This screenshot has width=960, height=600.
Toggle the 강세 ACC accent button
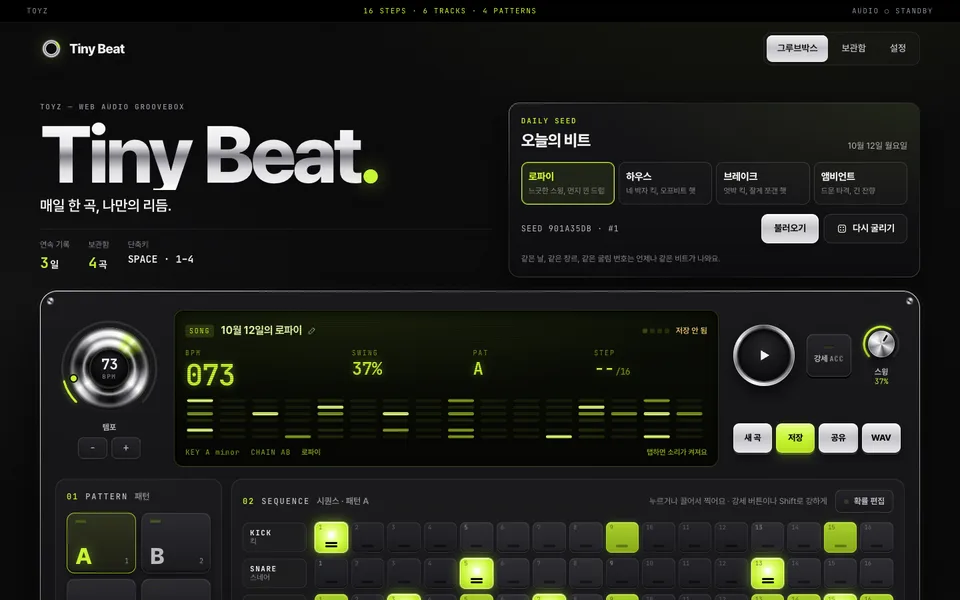[828, 356]
